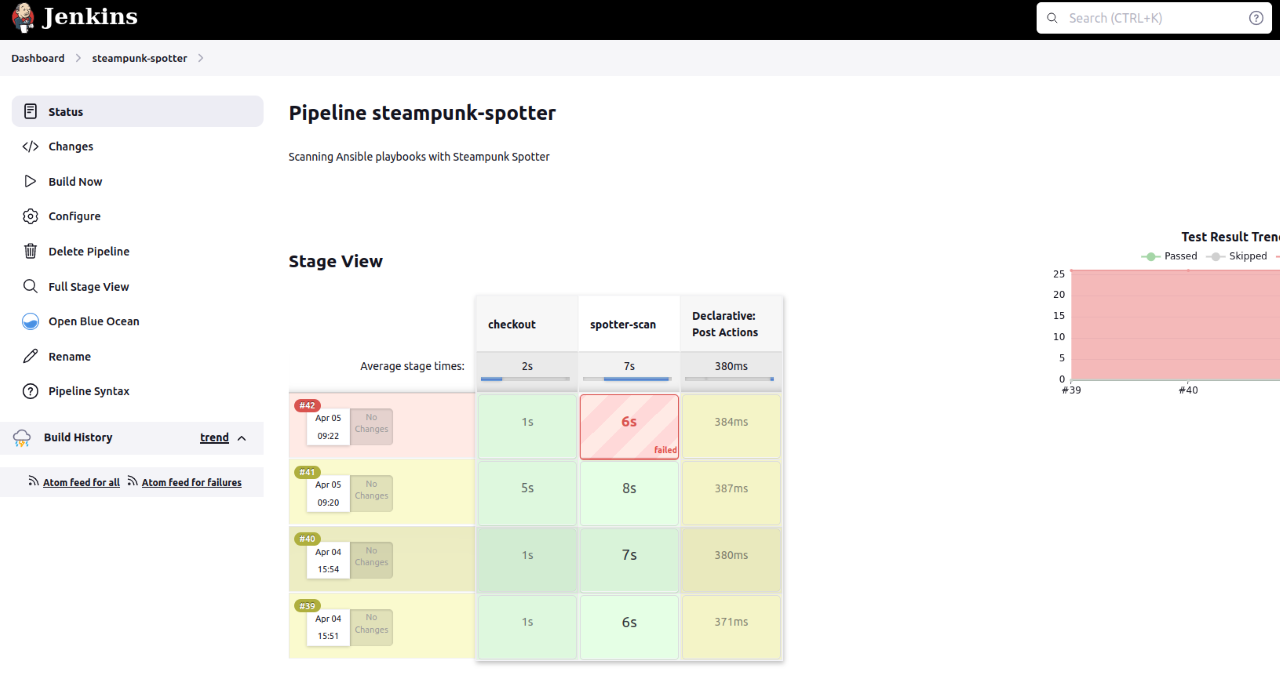This screenshot has height=683, width=1280.
Task: Click the Configure gear icon
Action: (30, 217)
